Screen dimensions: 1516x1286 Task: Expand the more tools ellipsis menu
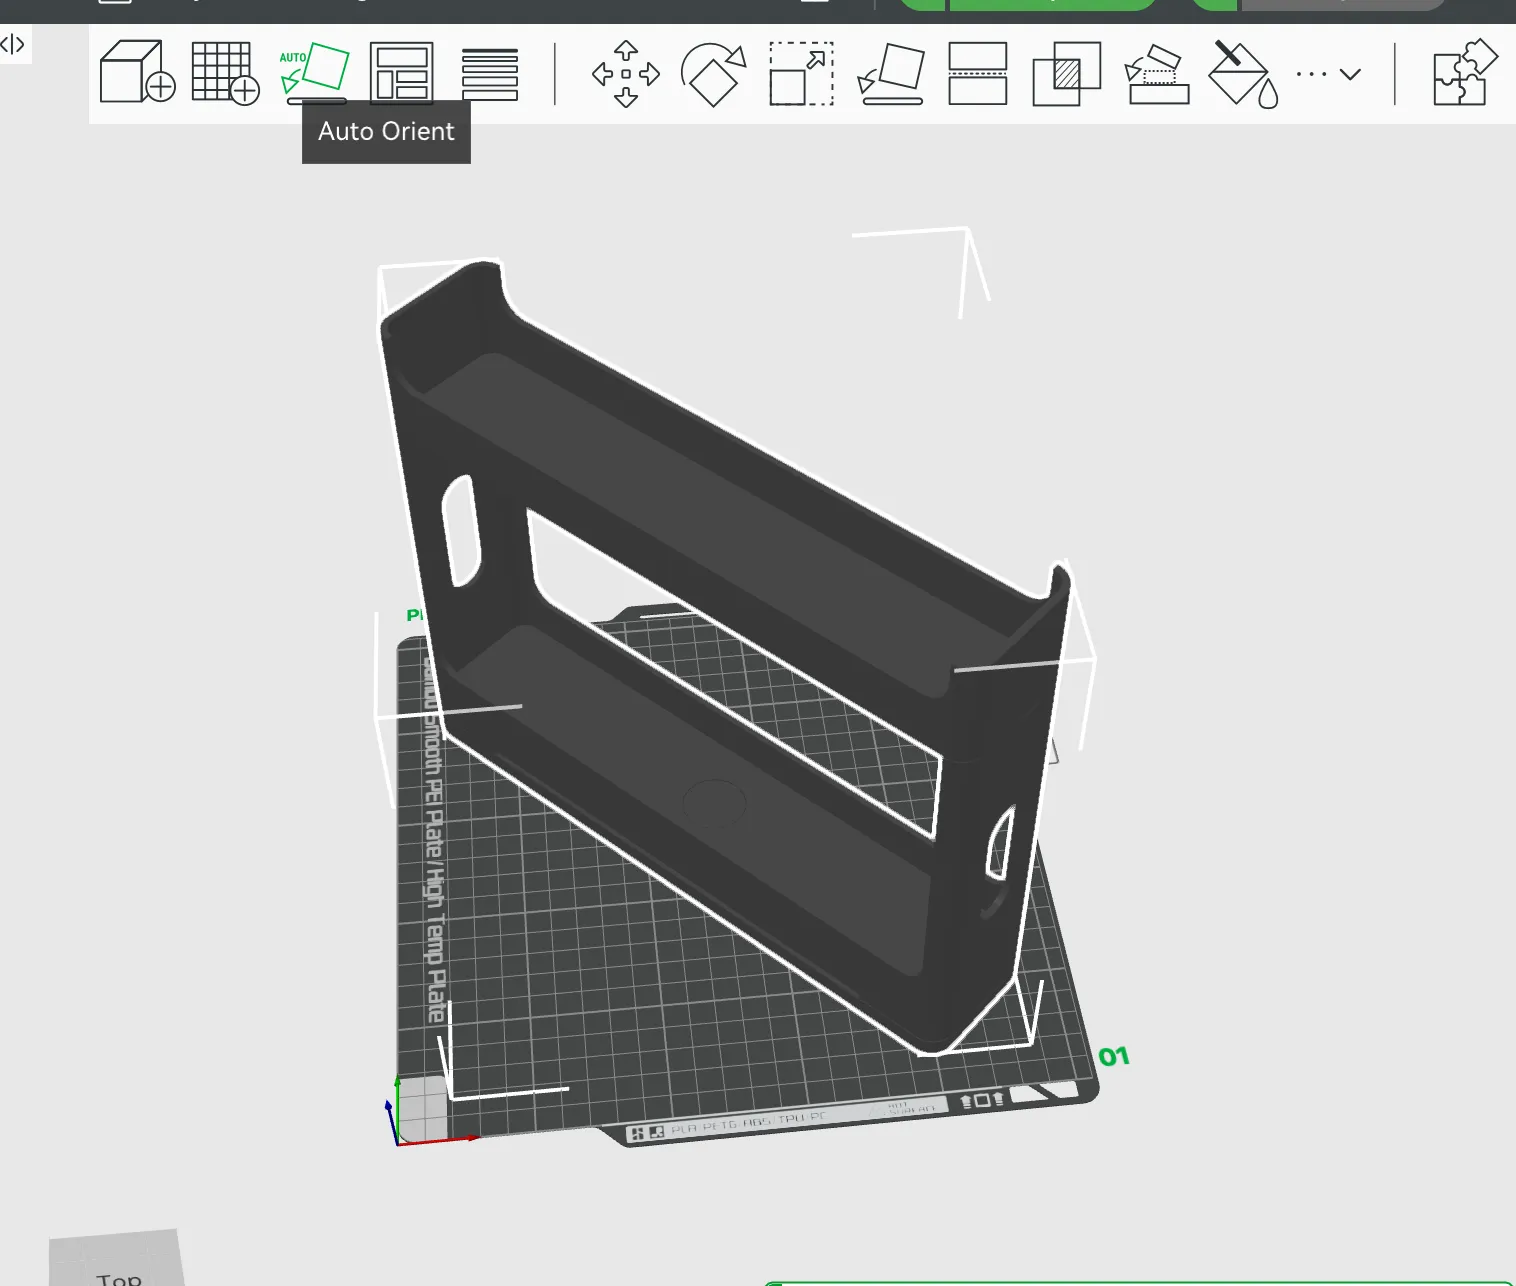coord(1328,74)
